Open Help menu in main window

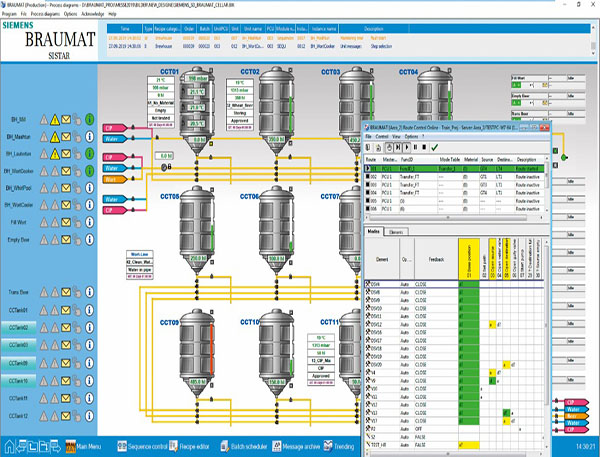(112, 14)
